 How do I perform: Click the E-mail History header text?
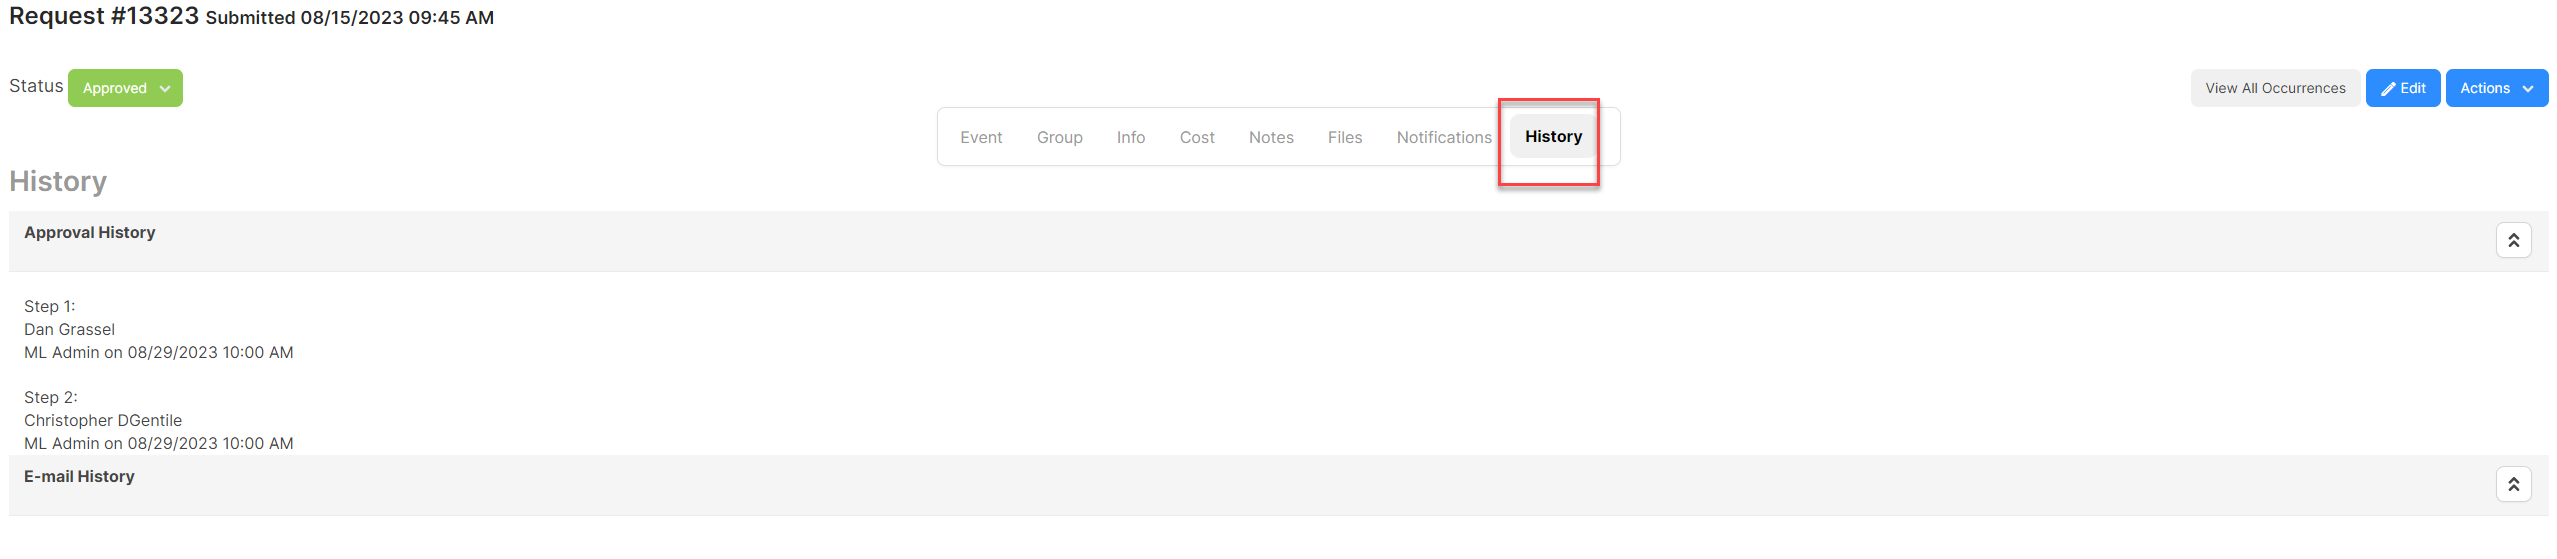point(79,476)
